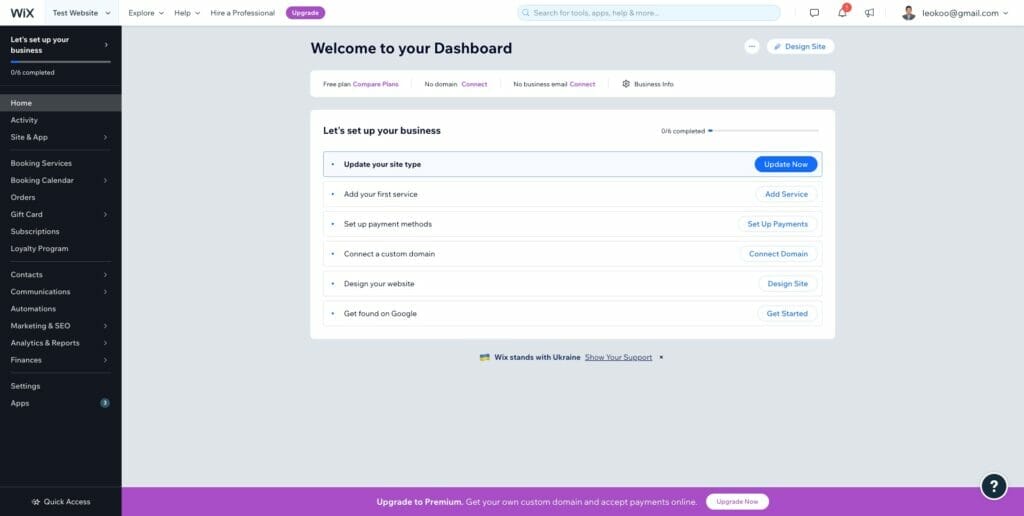Expand Marketing & SEO sidebar section

(60, 326)
